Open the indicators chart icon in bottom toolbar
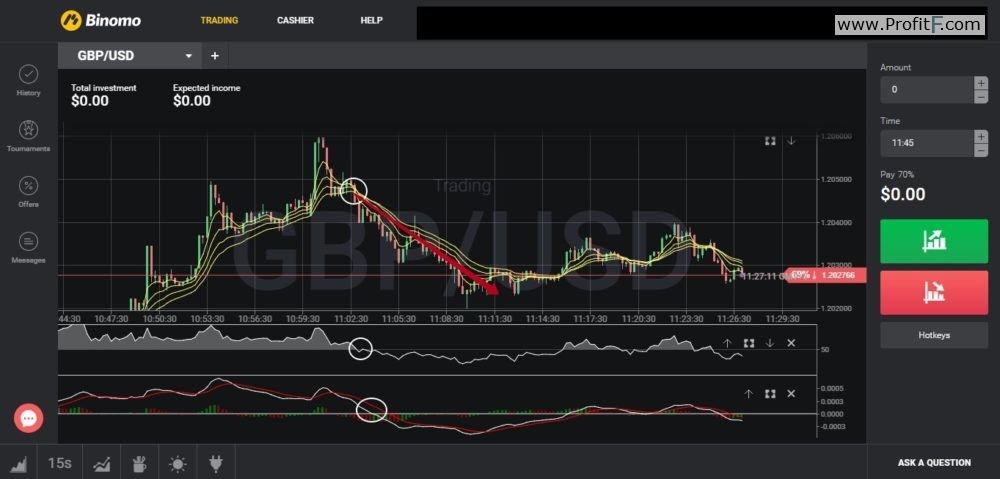Viewport: 1000px width, 479px height. [101, 463]
